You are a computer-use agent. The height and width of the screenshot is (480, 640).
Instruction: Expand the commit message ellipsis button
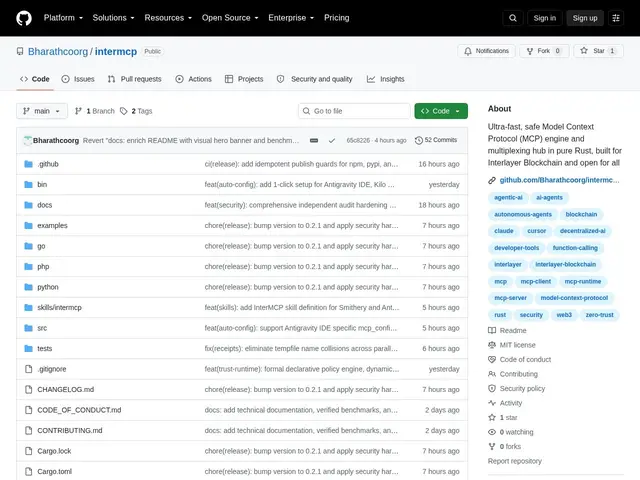(x=314, y=140)
